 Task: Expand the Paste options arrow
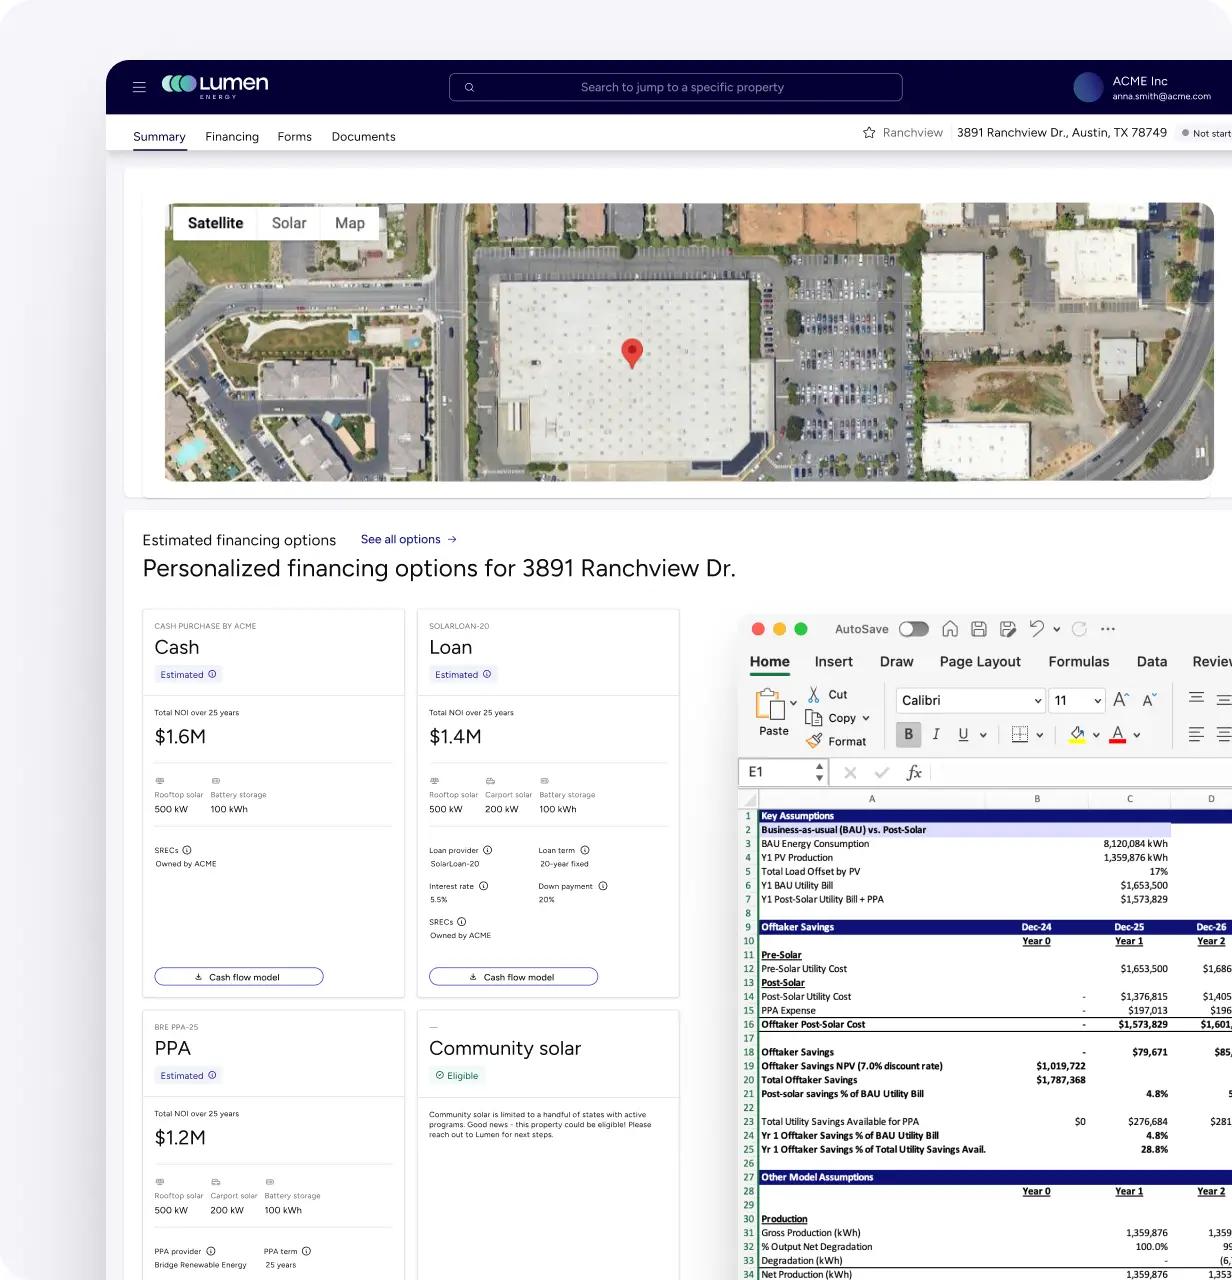(793, 703)
